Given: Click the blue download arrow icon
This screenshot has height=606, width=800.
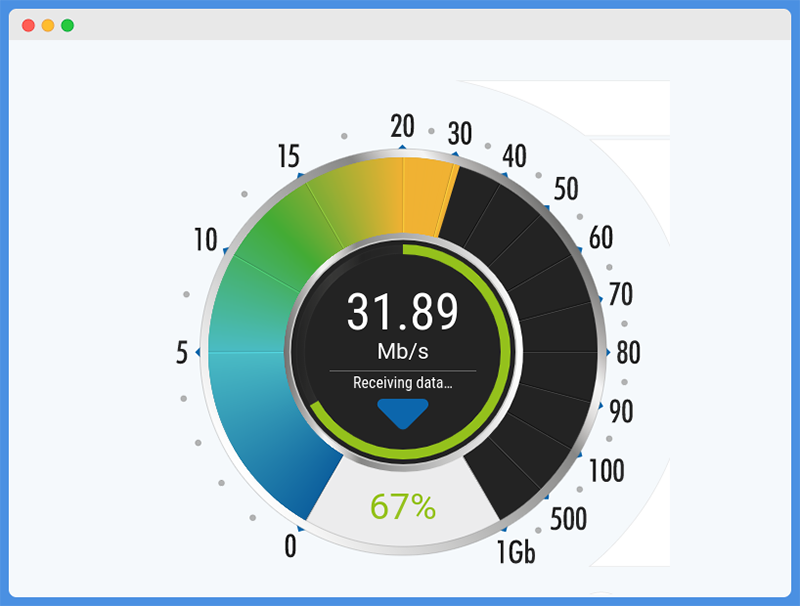Looking at the screenshot, I should 403,414.
